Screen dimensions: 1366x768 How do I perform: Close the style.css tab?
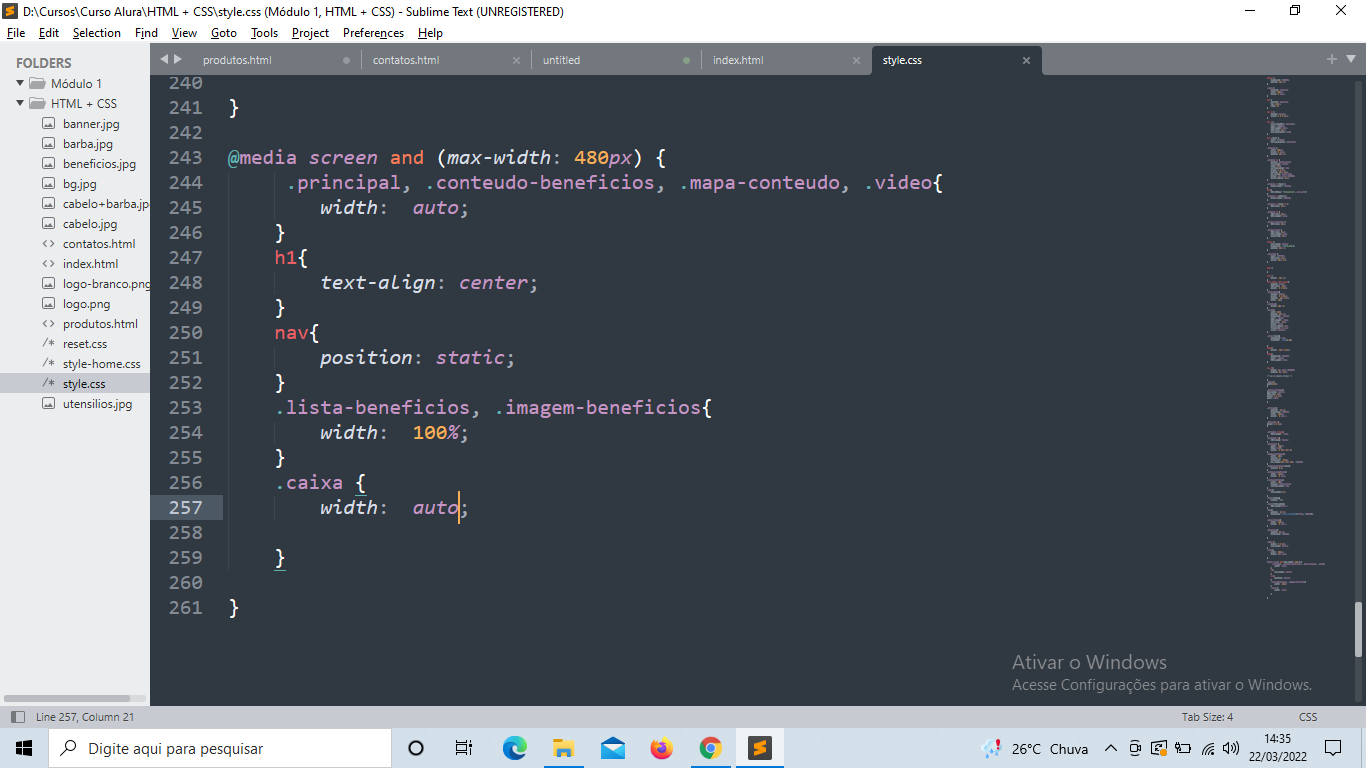click(1026, 60)
